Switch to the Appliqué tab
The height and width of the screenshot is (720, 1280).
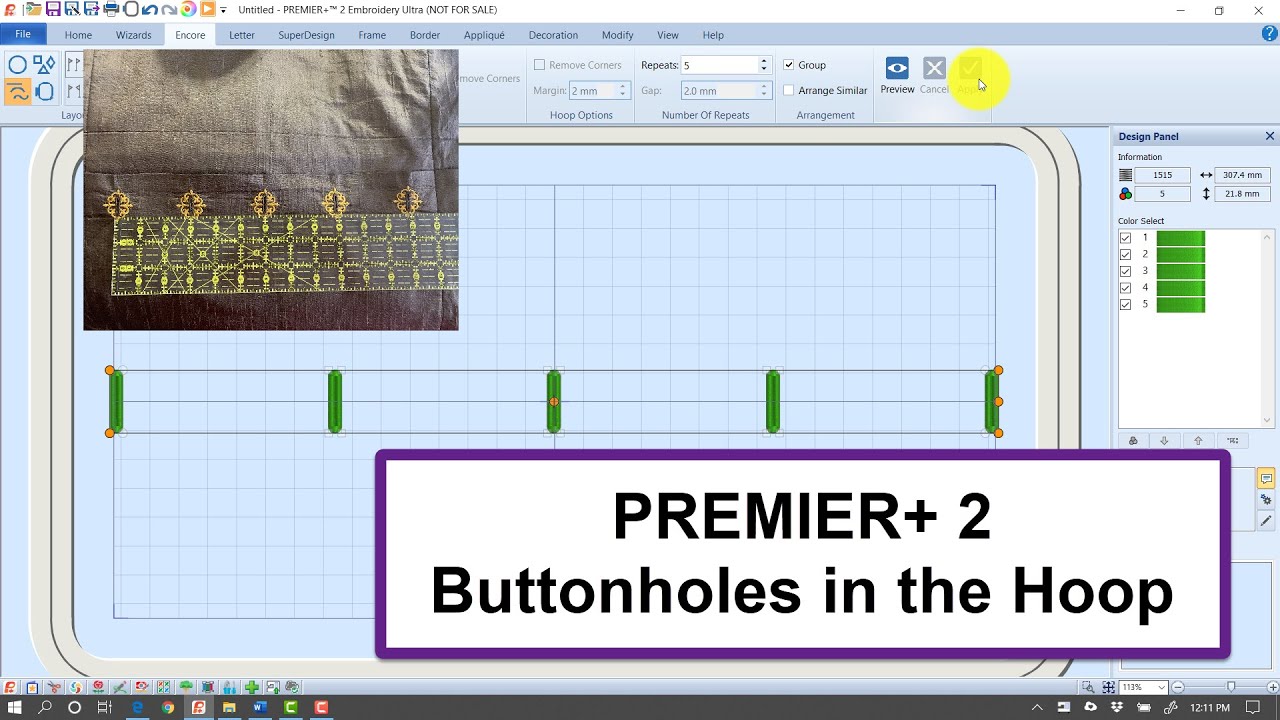coord(484,35)
